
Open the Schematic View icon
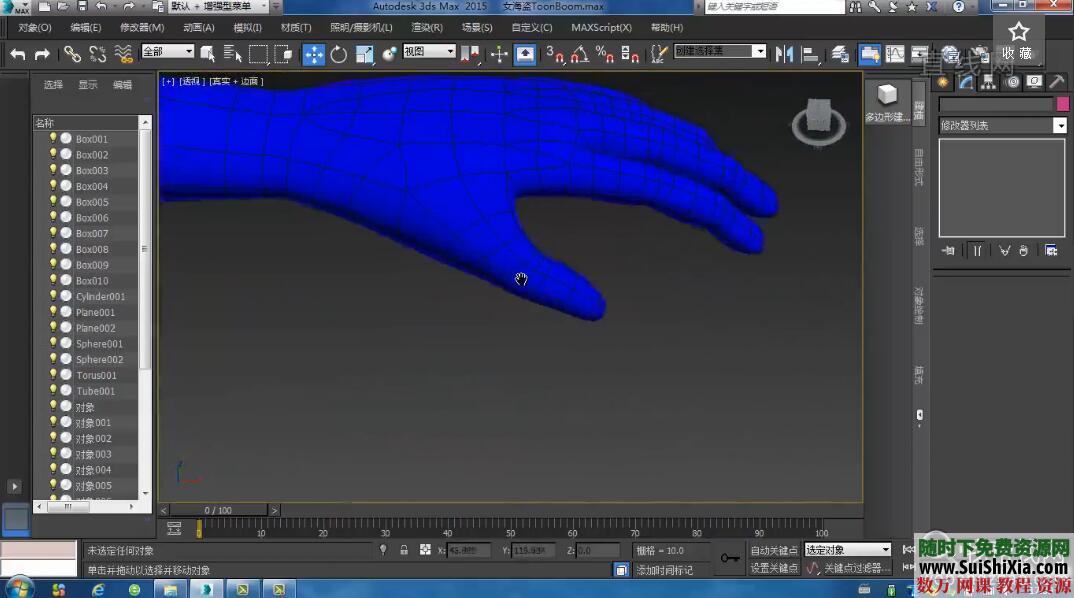click(x=920, y=54)
